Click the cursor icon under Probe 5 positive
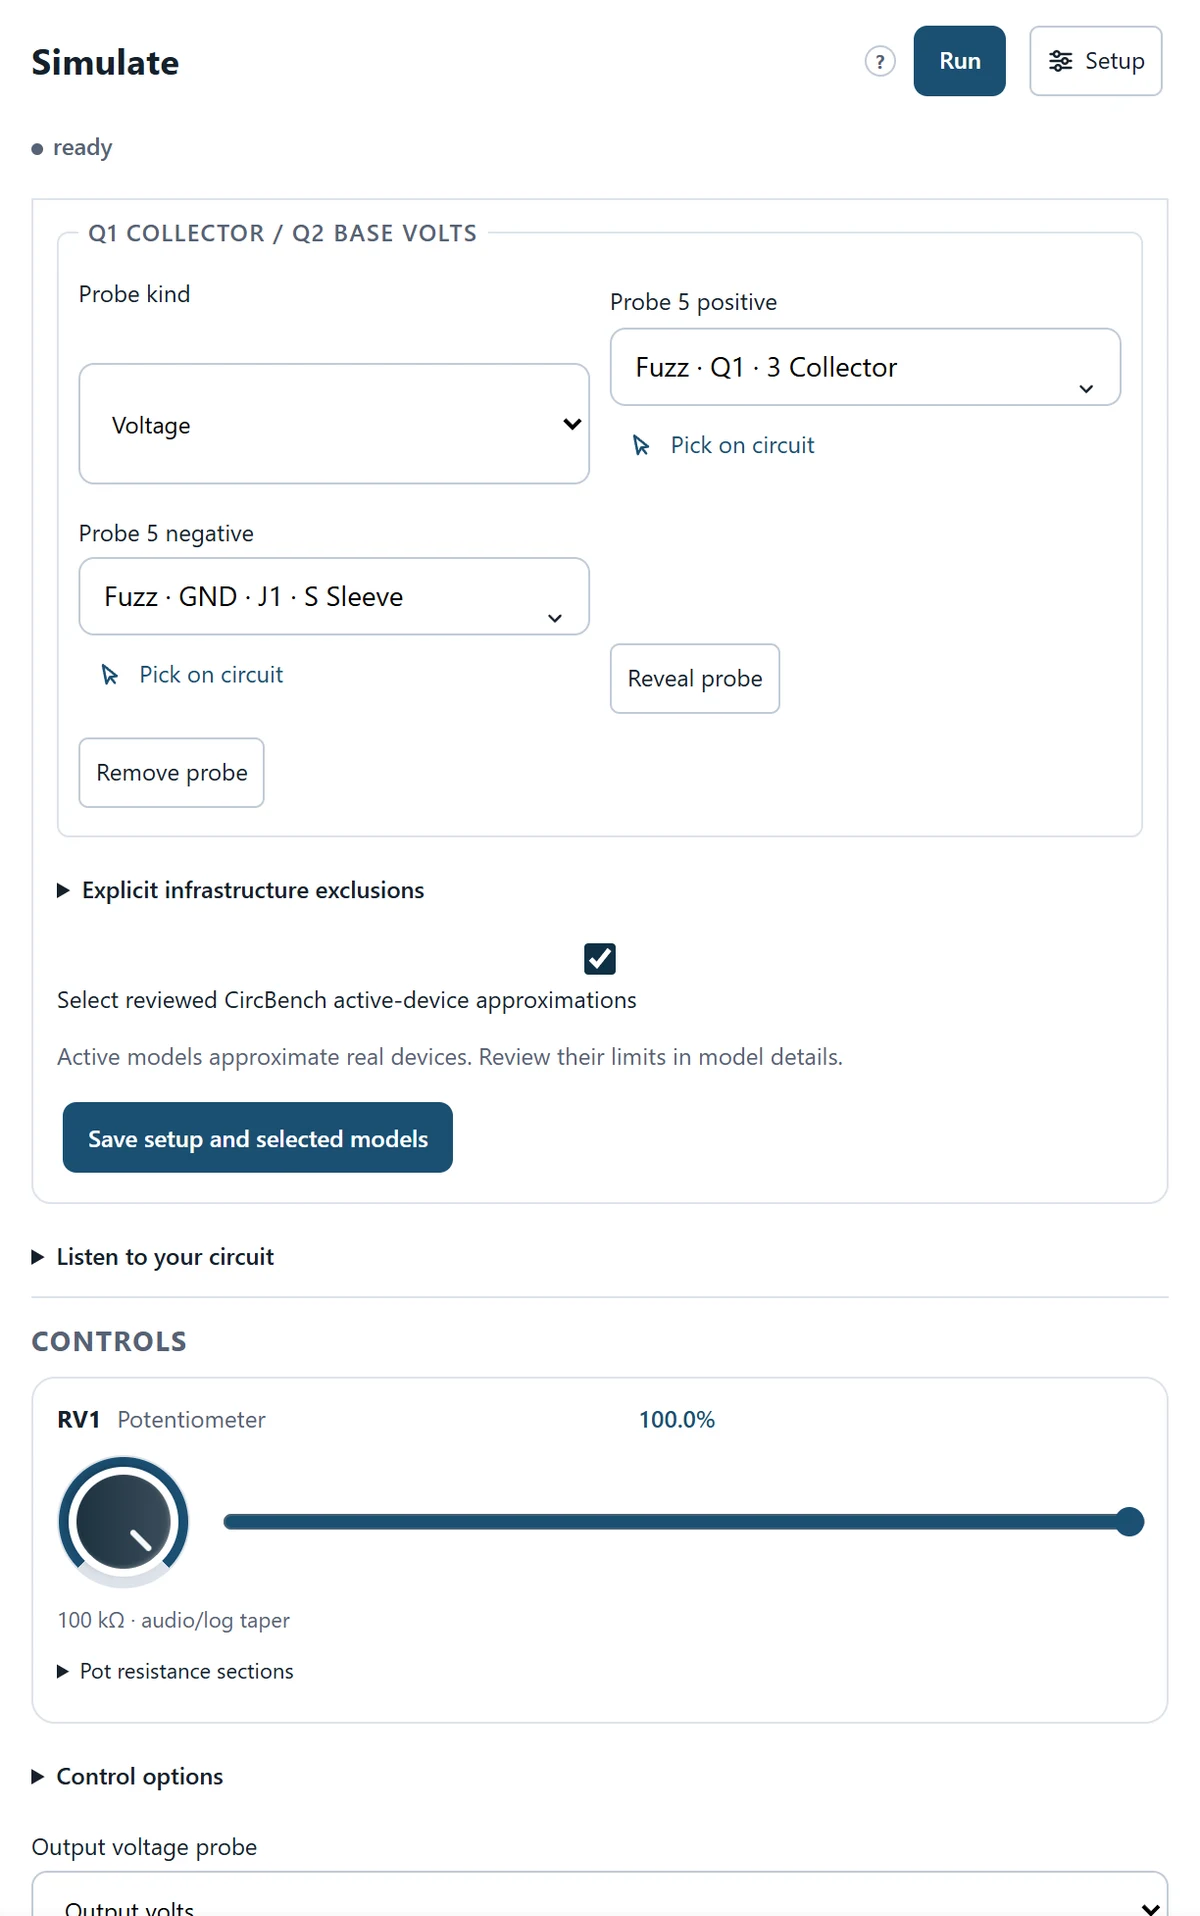 [641, 445]
